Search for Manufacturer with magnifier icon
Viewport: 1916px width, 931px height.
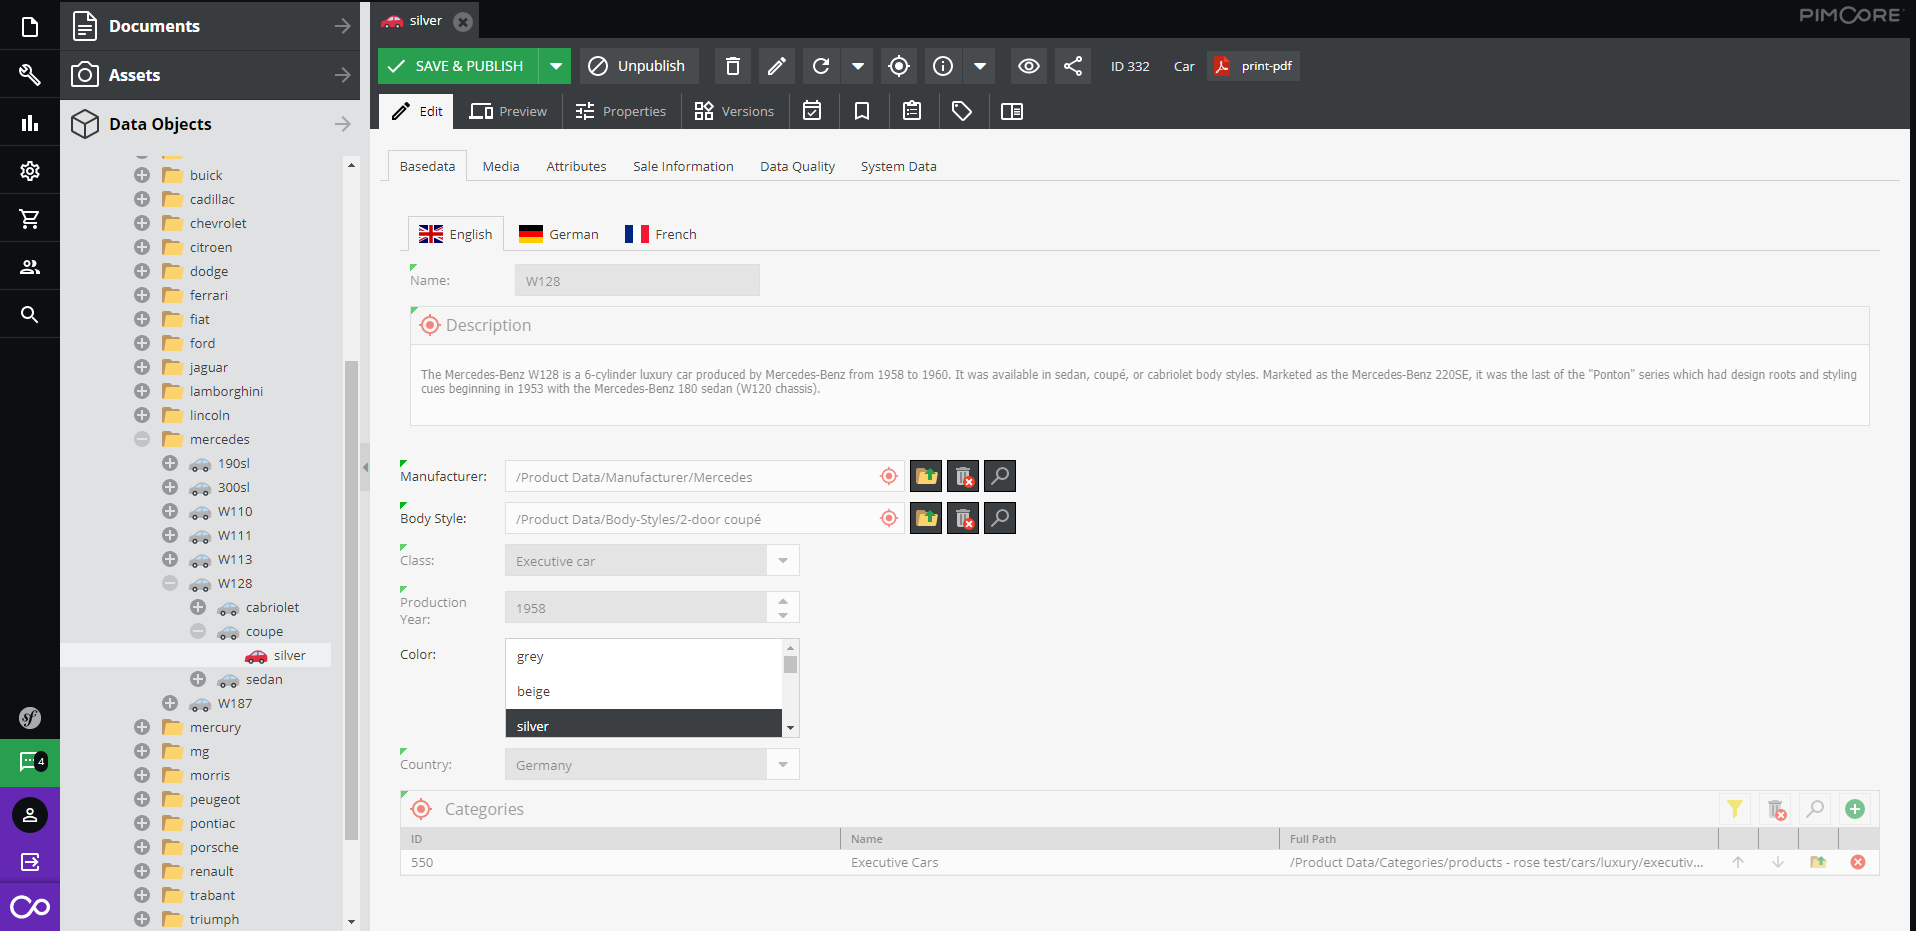(1000, 476)
